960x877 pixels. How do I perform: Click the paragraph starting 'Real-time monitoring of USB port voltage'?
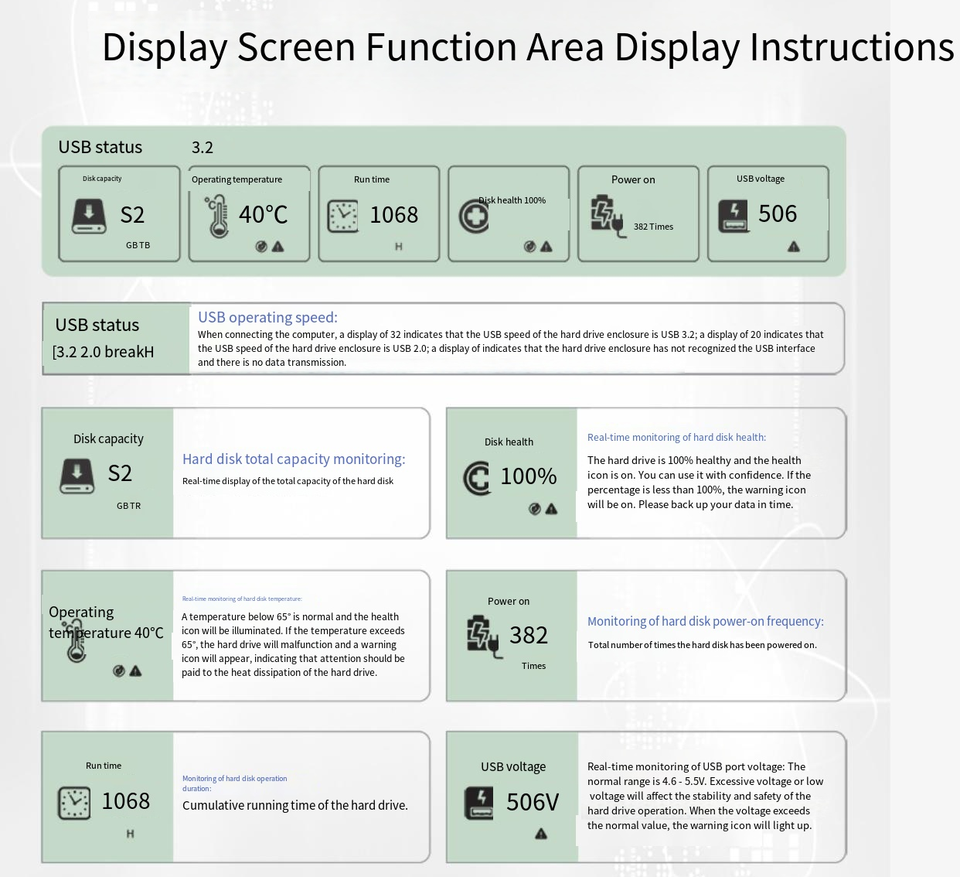click(705, 796)
